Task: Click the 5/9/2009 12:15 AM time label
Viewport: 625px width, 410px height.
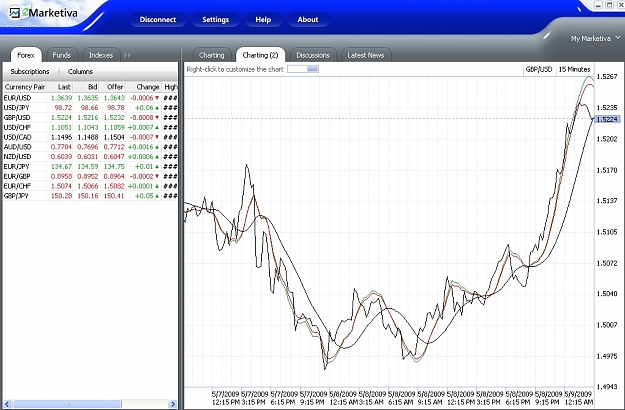Action: click(579, 398)
